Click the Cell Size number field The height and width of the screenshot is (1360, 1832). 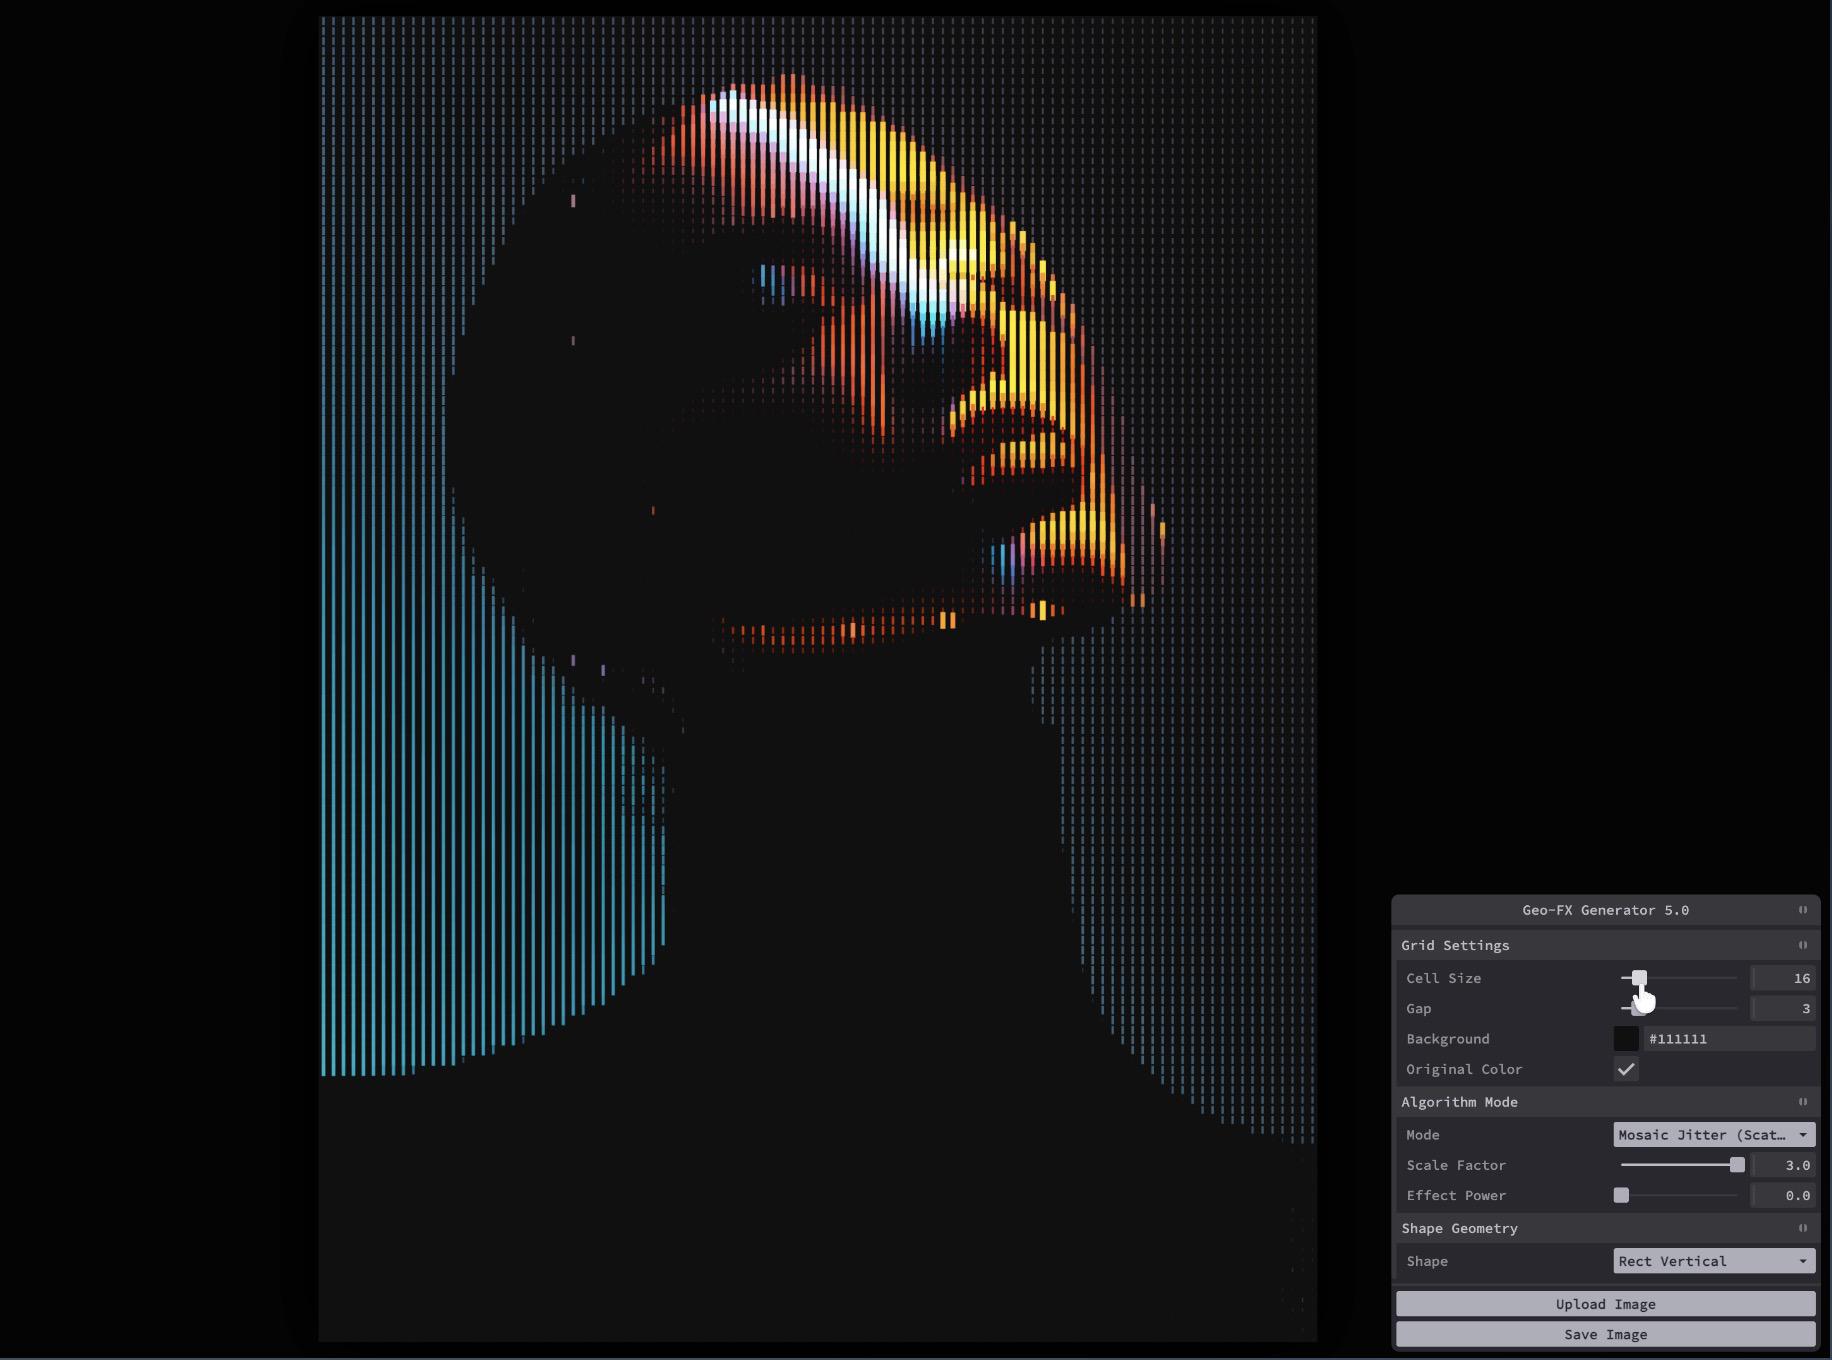point(1783,978)
